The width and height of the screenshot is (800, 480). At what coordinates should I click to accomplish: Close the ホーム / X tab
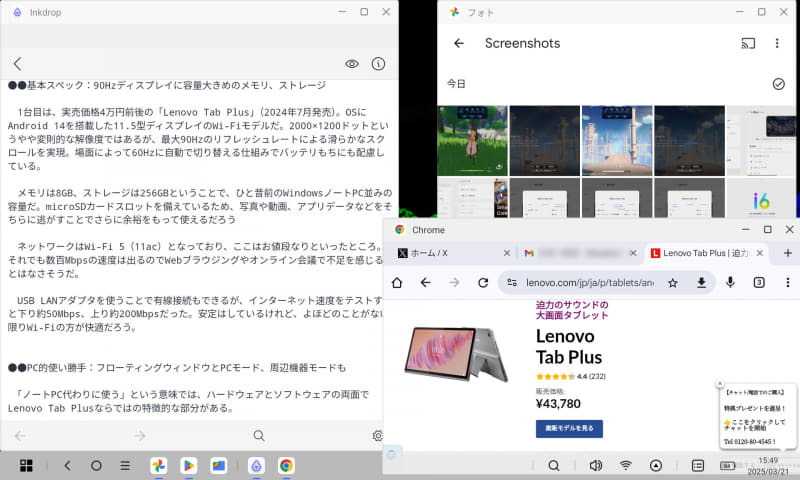(x=507, y=253)
